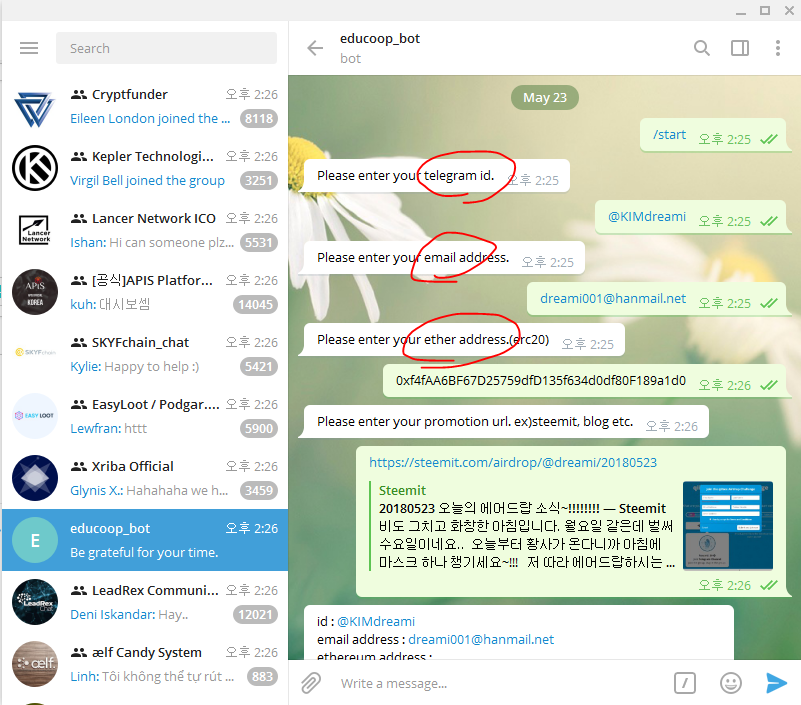Click the dreami001@hanmail.net link in bot reply

click(x=481, y=639)
